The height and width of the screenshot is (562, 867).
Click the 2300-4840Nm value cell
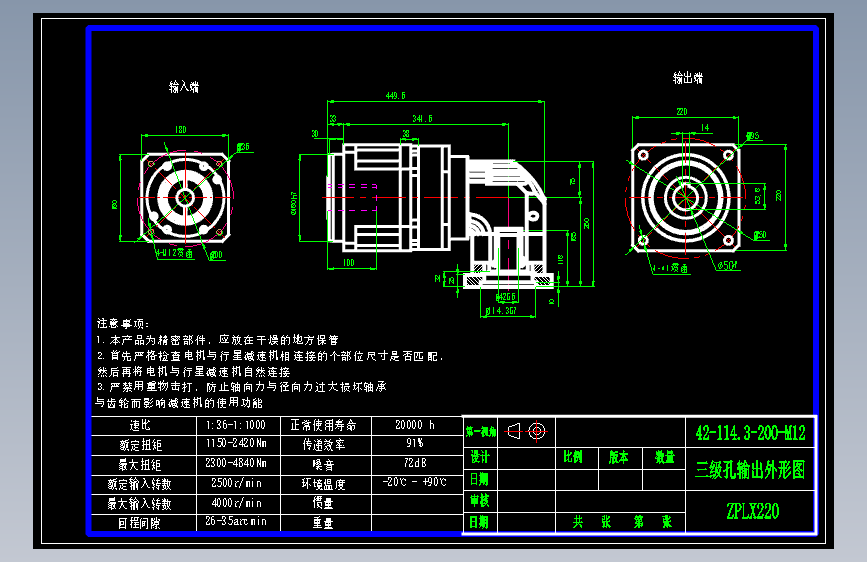[238, 465]
